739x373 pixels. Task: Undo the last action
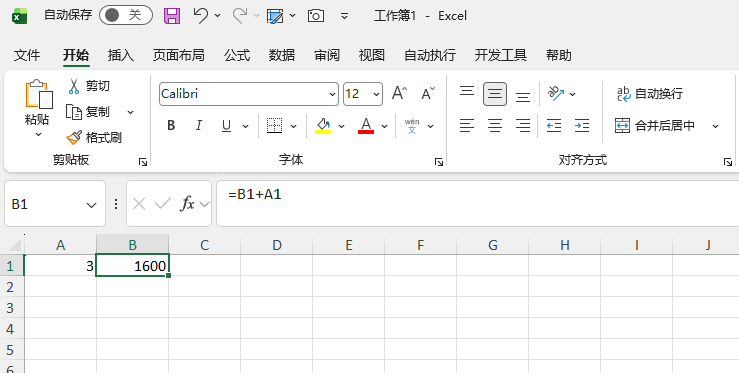tap(200, 16)
